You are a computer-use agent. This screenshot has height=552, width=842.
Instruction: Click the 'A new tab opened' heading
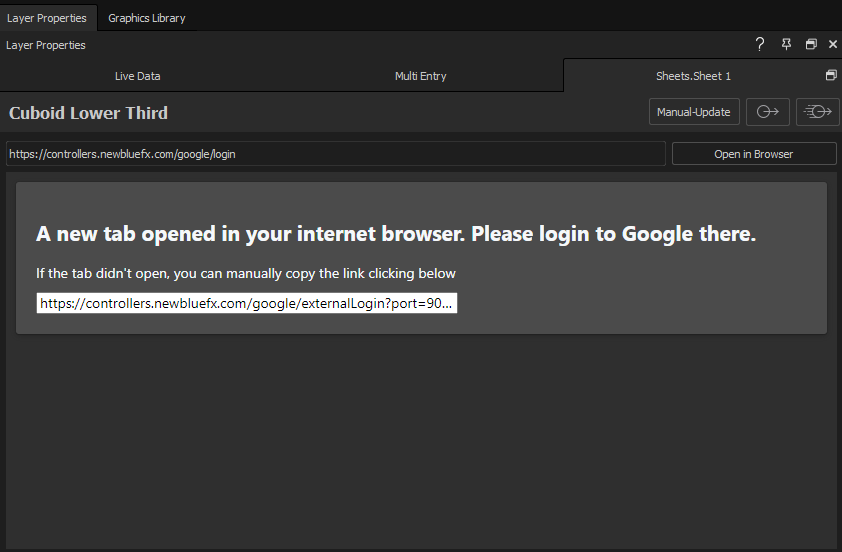pos(396,234)
